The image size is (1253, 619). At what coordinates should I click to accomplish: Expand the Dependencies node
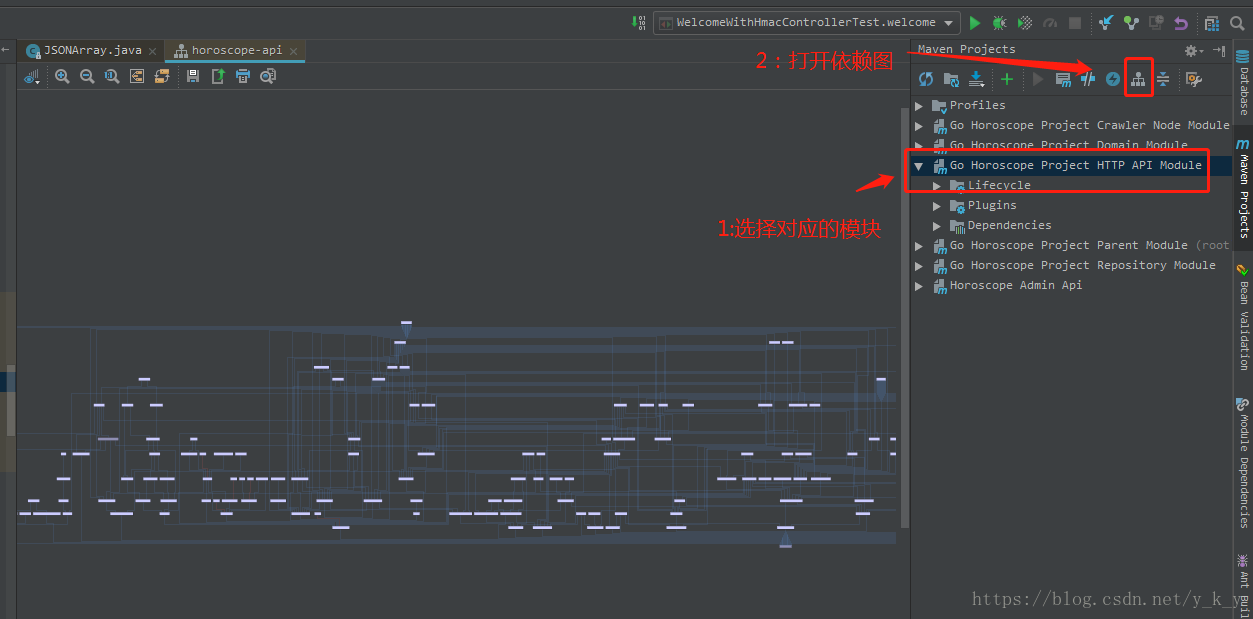937,225
